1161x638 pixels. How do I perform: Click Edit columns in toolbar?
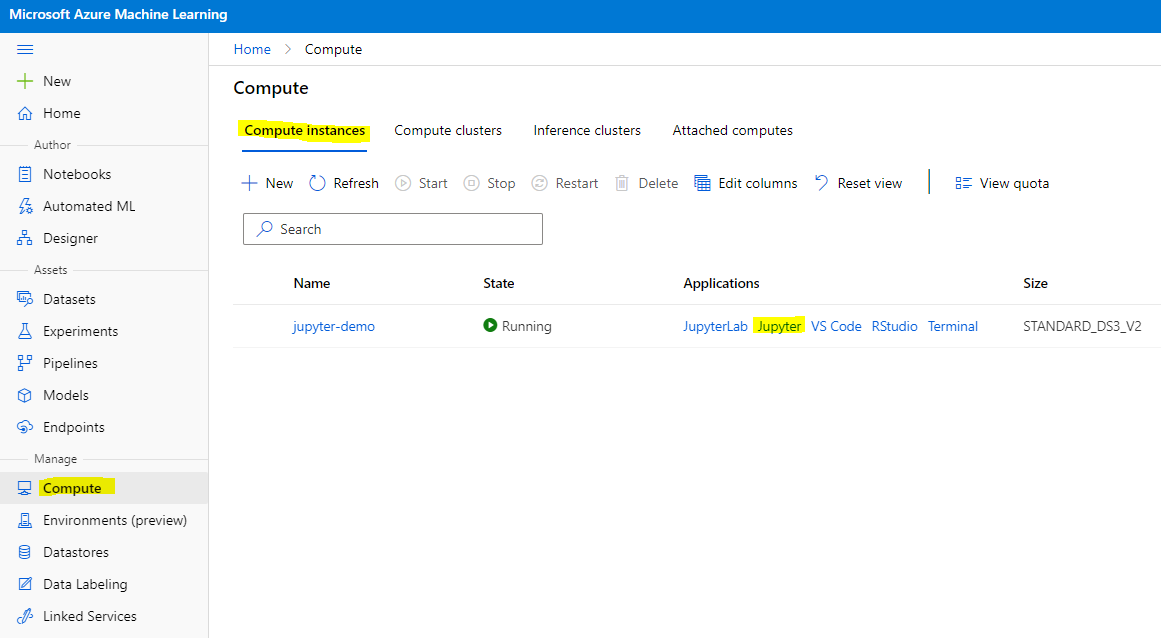(745, 183)
